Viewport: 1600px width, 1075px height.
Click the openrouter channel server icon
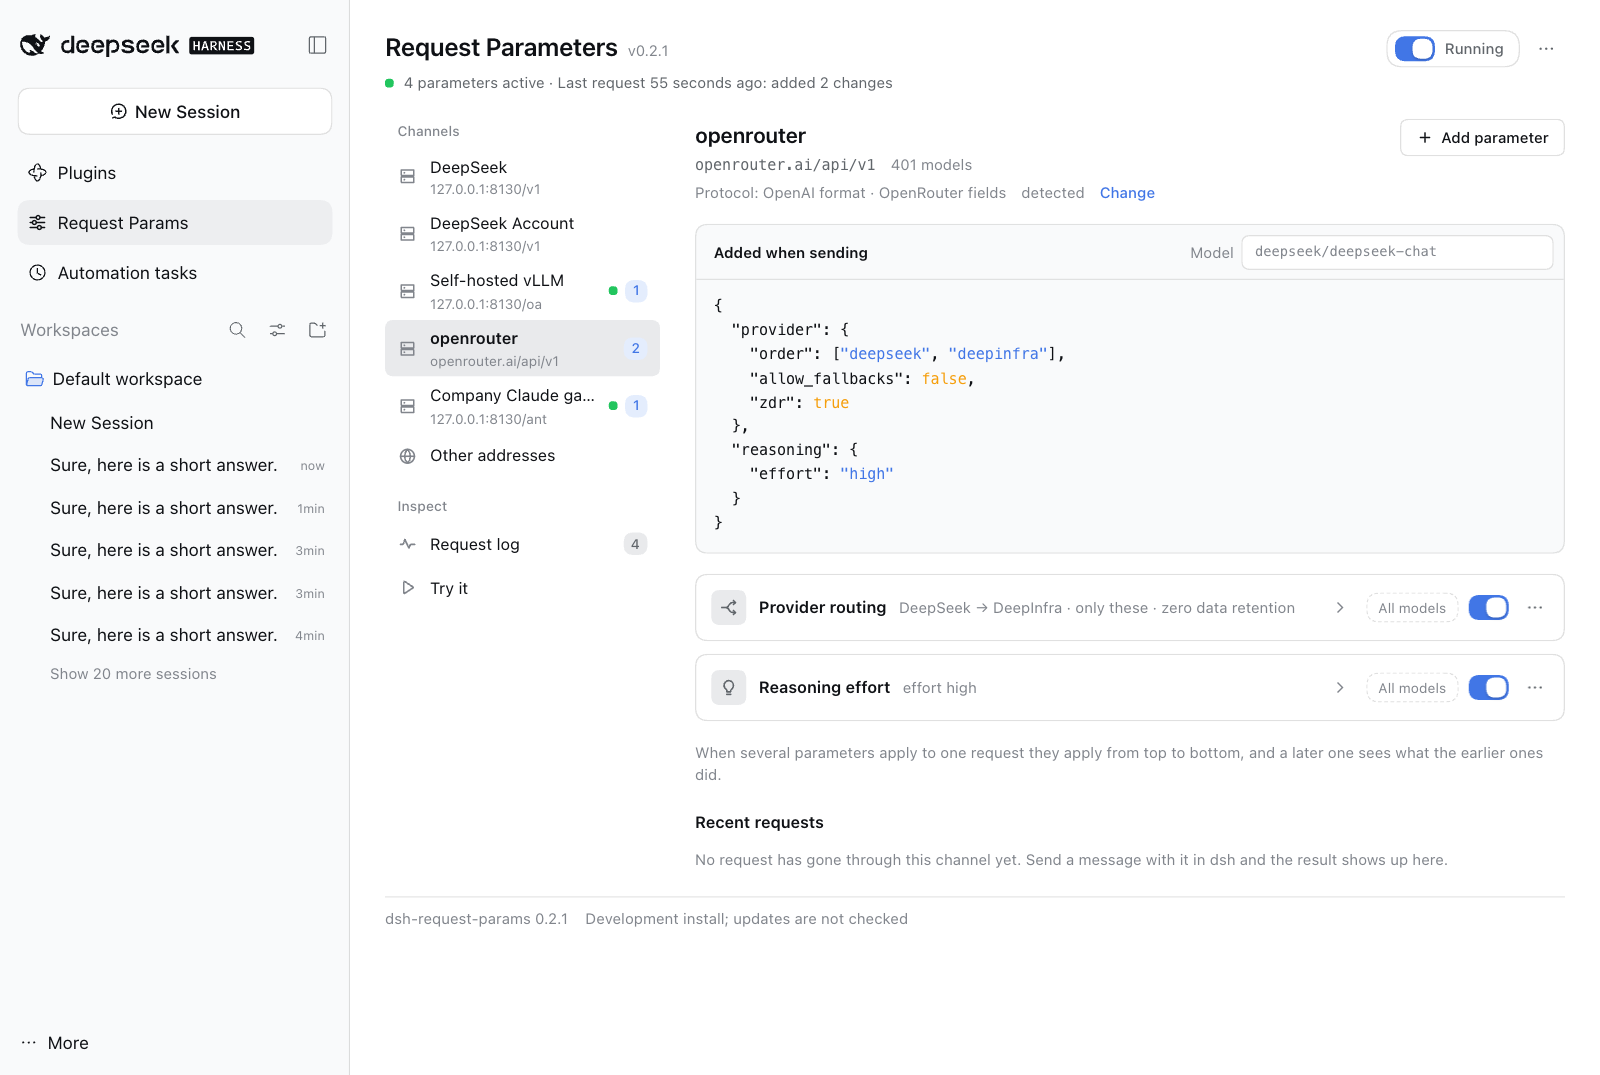(408, 349)
